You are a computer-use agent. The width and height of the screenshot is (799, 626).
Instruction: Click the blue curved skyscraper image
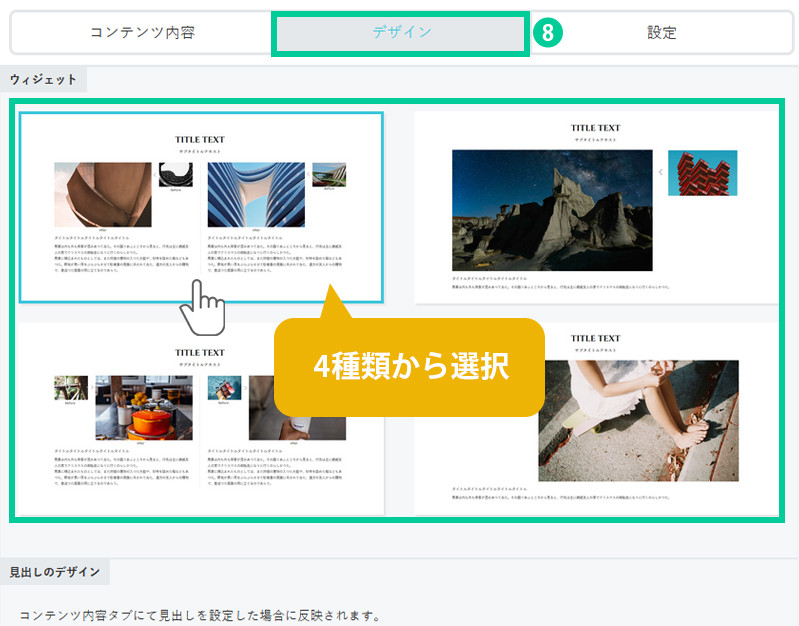point(255,195)
